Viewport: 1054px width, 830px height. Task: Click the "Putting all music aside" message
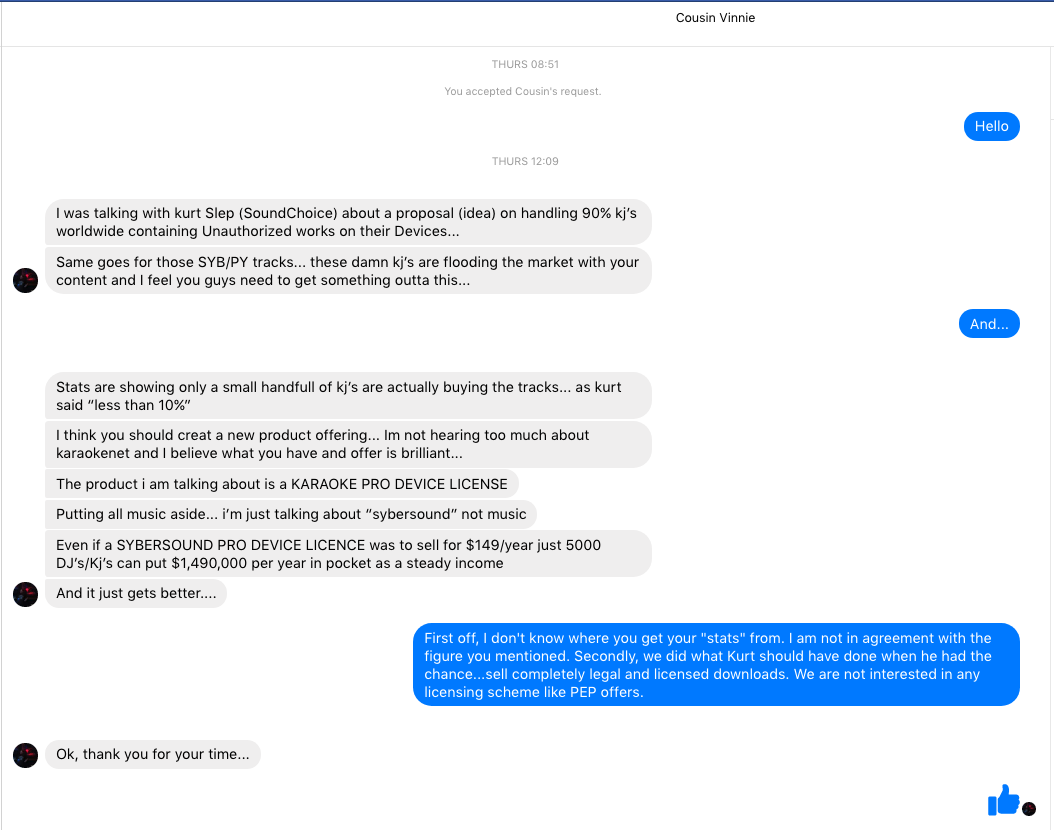[x=291, y=514]
